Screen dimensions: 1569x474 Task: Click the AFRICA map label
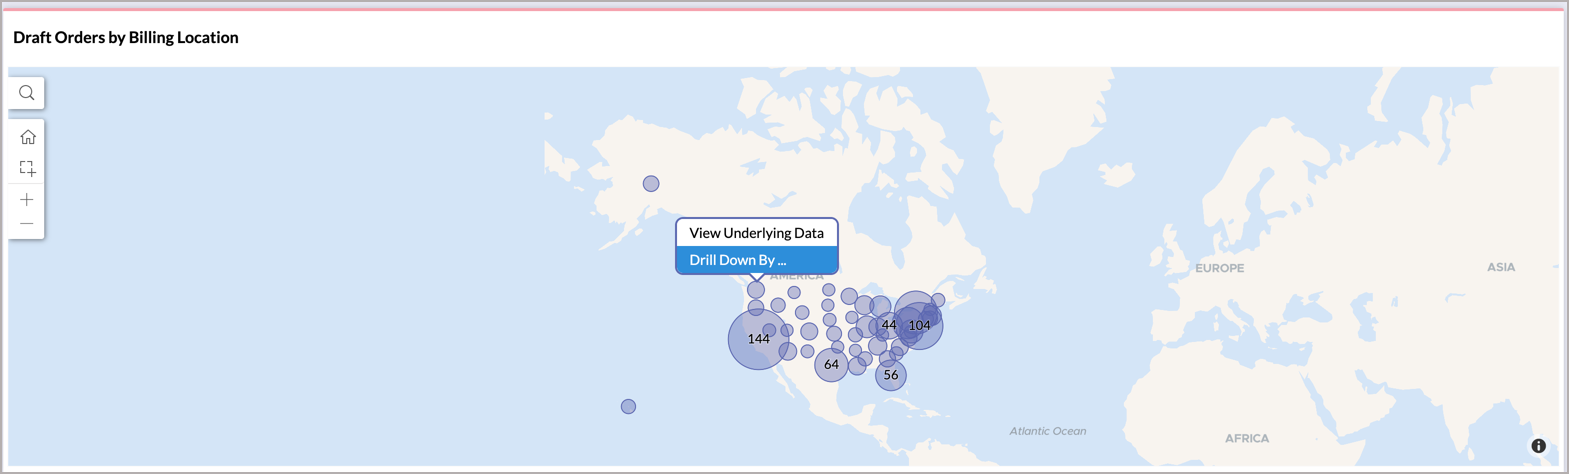[x=1246, y=438]
